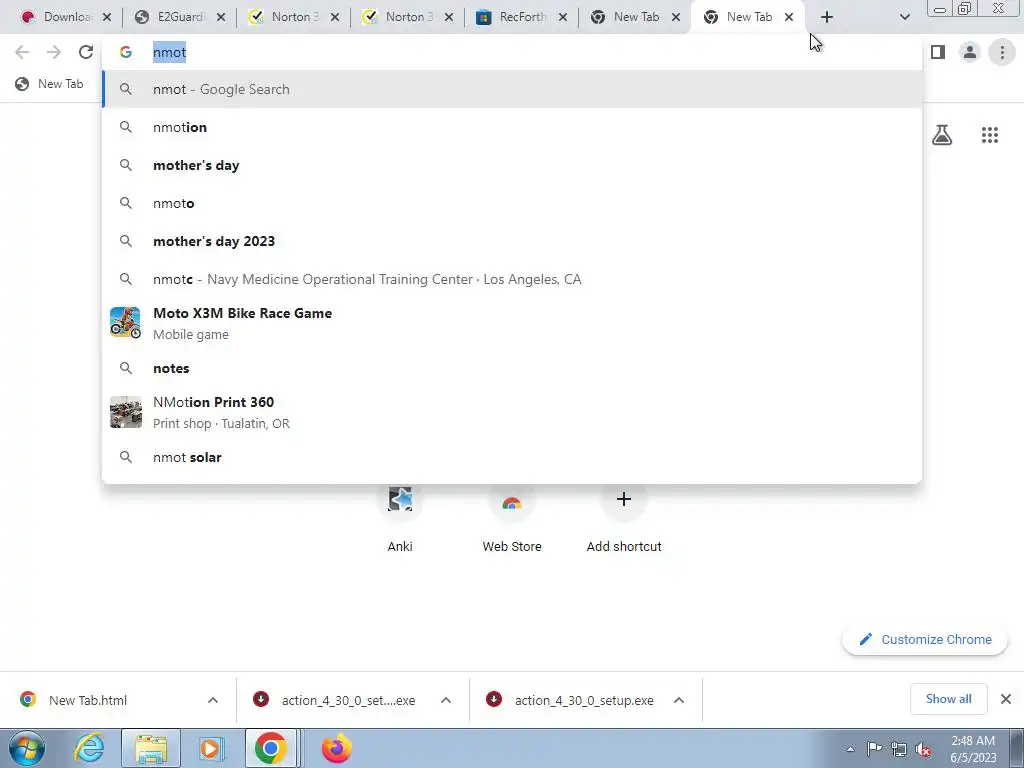
Task: Select the 'nmotion' suggestion
Action: (512, 127)
